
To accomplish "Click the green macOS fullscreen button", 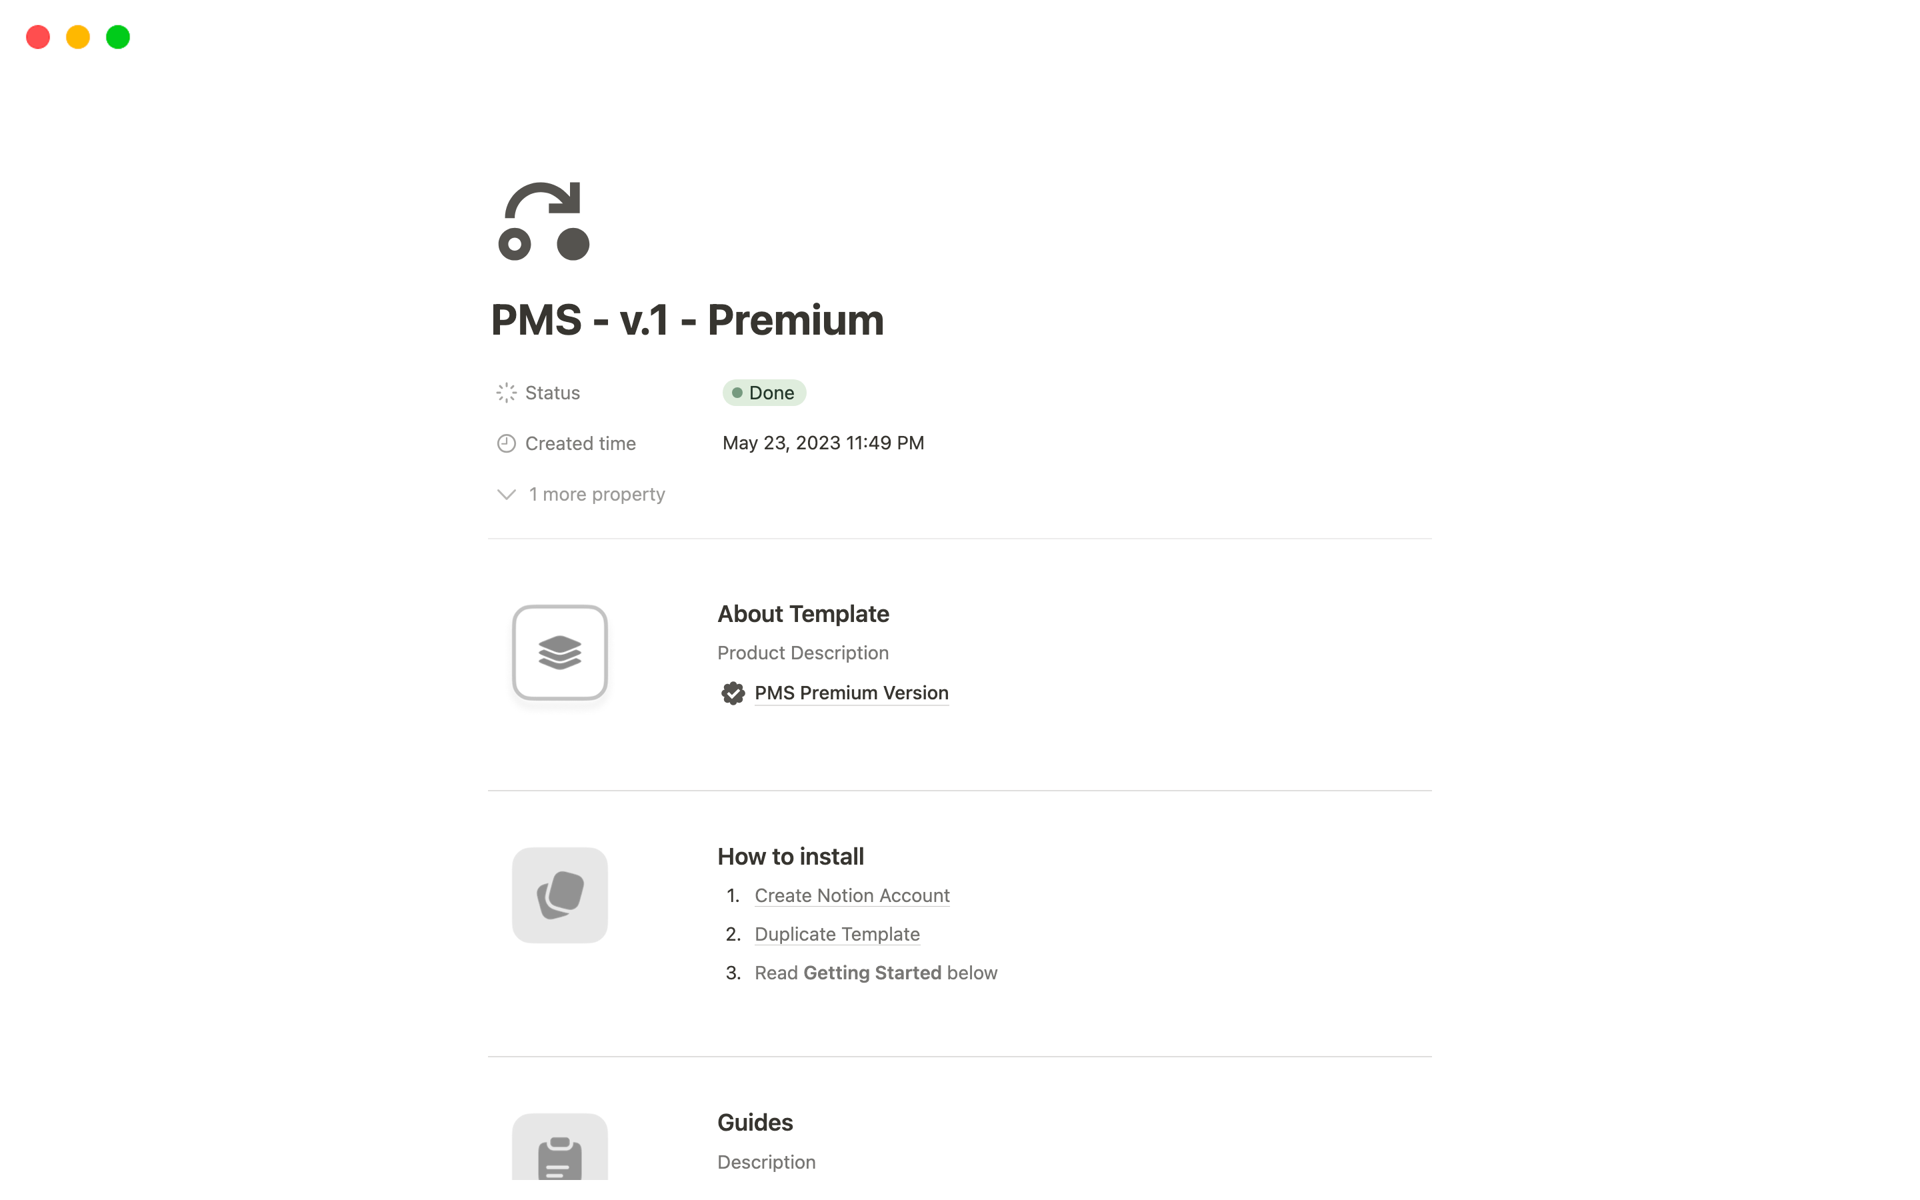I will (x=118, y=37).
